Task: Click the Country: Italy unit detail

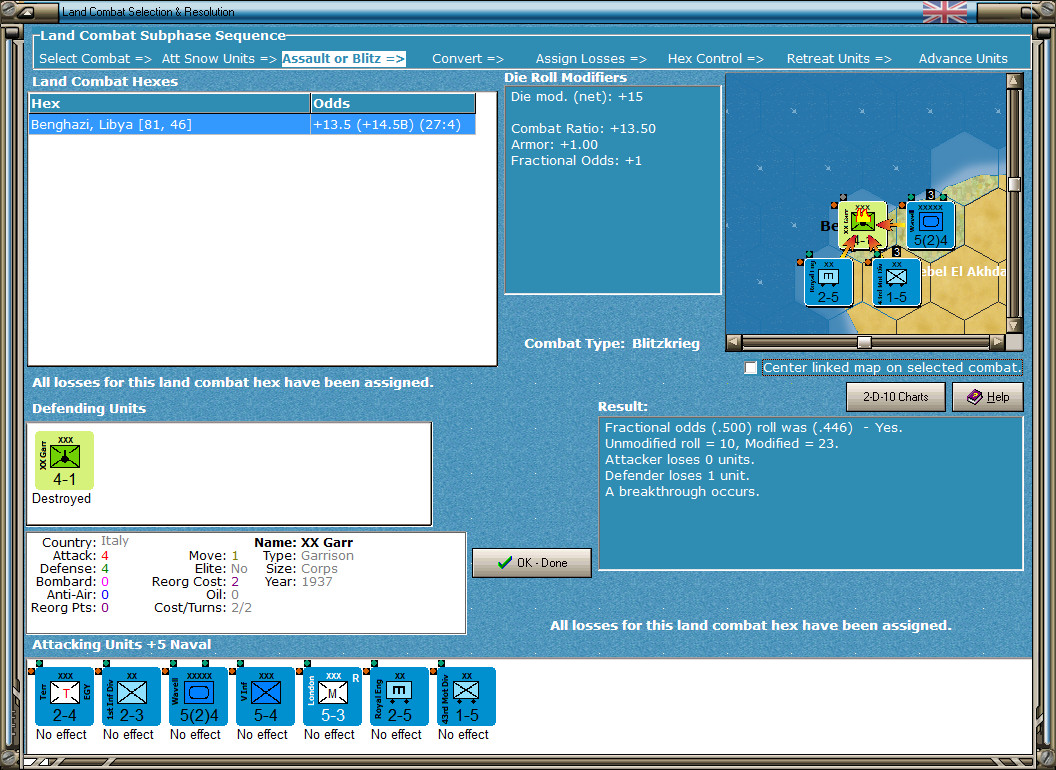Action: (86, 542)
